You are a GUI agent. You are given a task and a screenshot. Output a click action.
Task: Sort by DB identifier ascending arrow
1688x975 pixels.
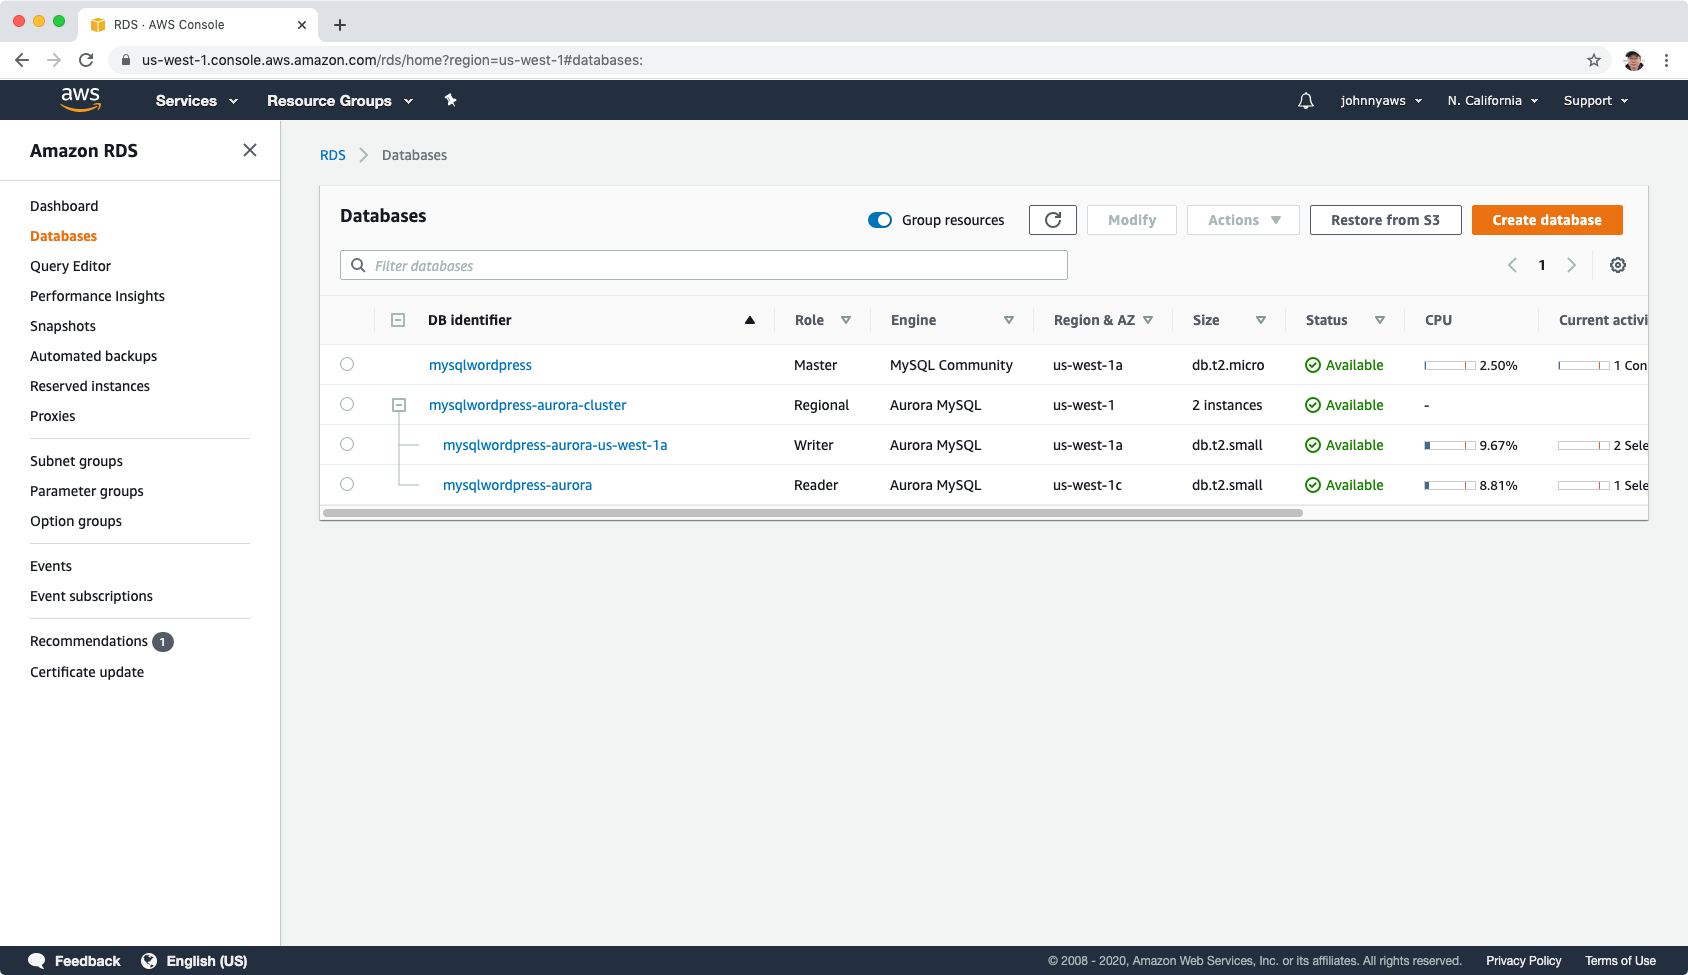point(750,320)
